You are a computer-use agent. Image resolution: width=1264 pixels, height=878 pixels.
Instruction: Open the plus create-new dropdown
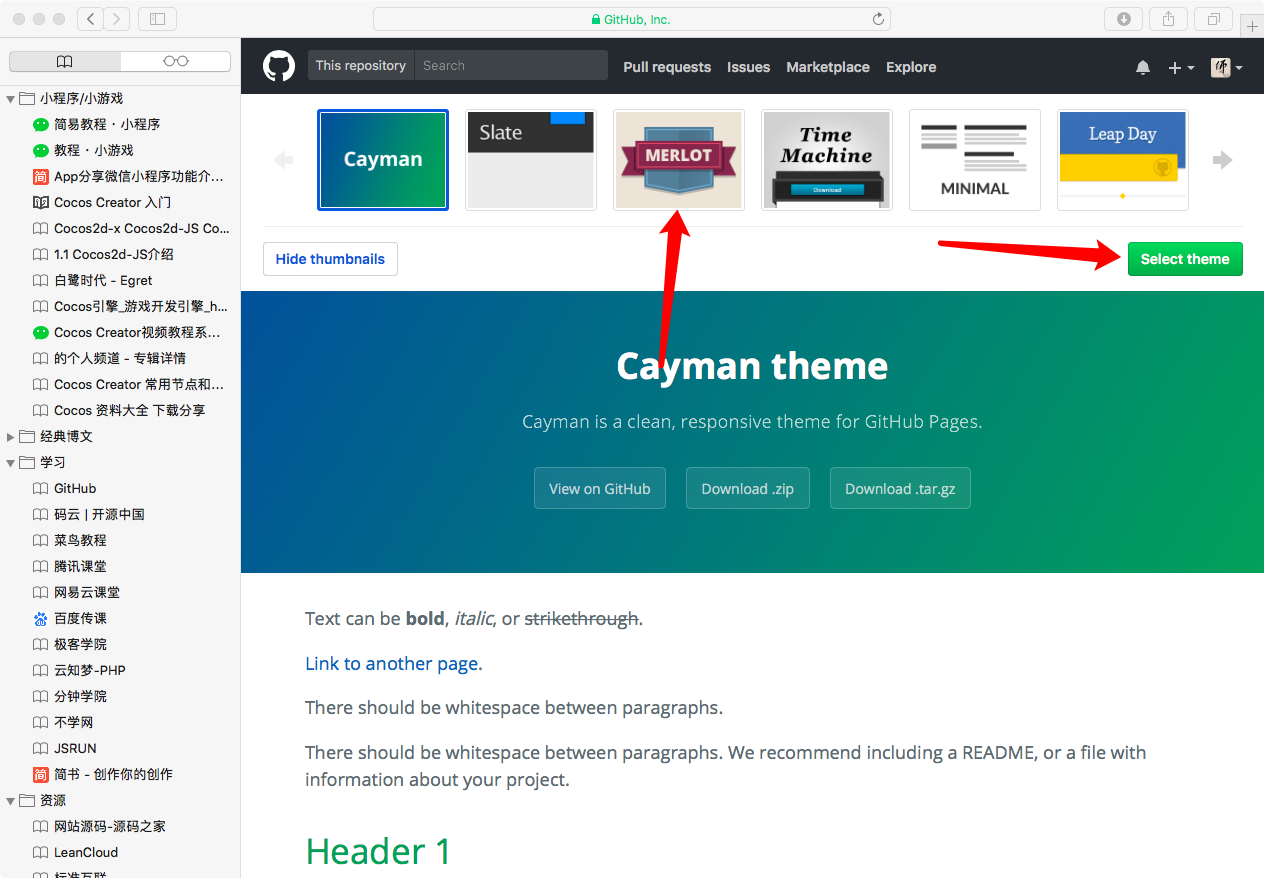1180,67
